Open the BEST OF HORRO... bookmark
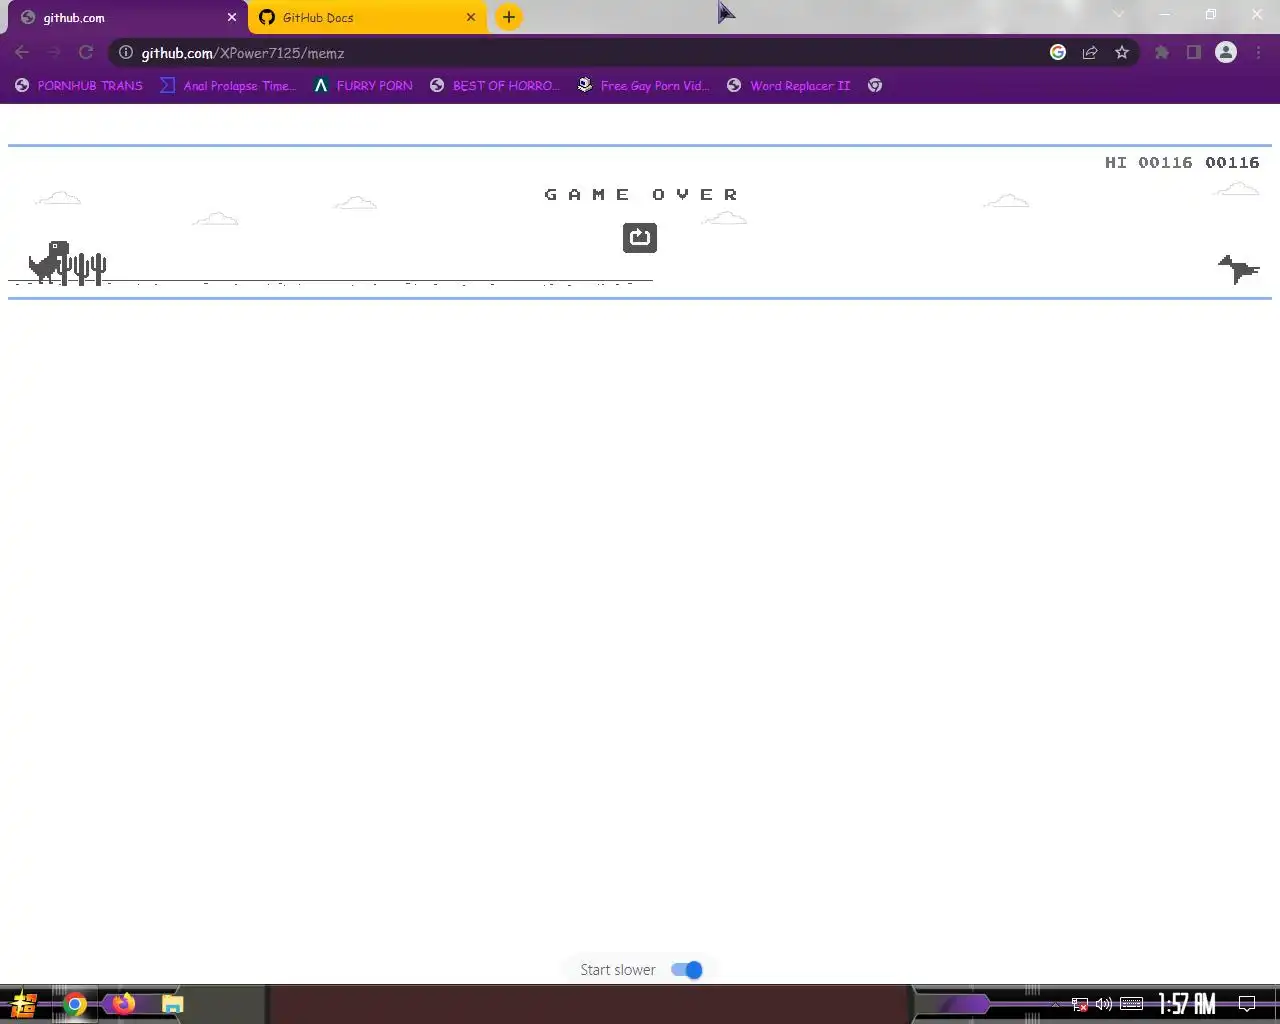The width and height of the screenshot is (1280, 1024). click(x=494, y=86)
